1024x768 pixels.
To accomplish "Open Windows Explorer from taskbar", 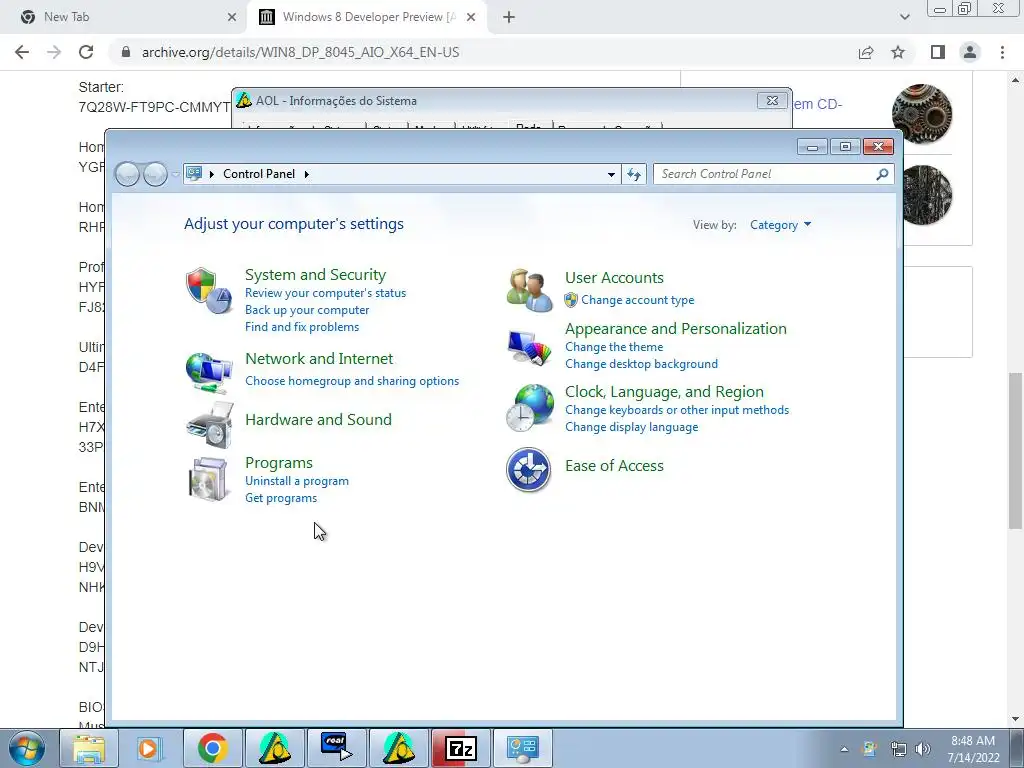I will click(x=89, y=748).
